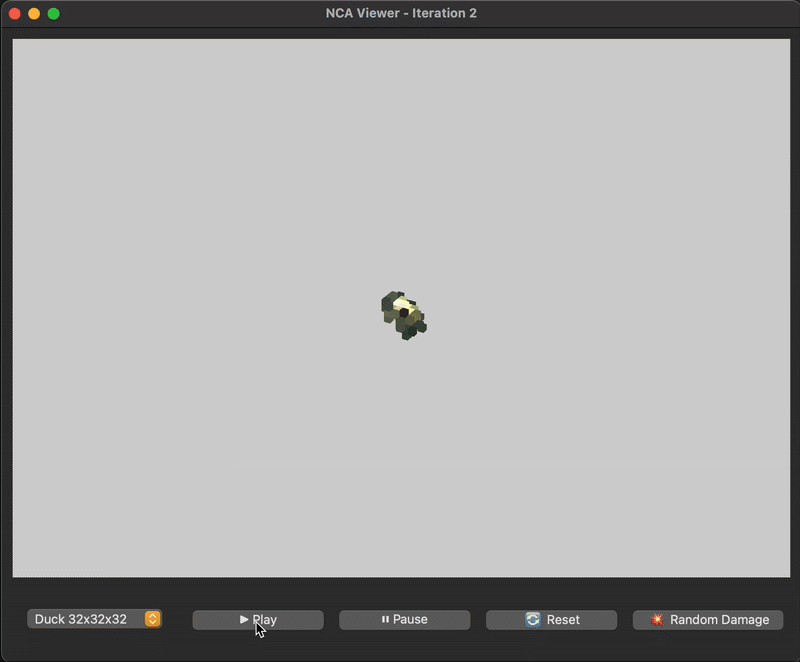Click the Pause button label
This screenshot has width=800, height=662.
412,620
